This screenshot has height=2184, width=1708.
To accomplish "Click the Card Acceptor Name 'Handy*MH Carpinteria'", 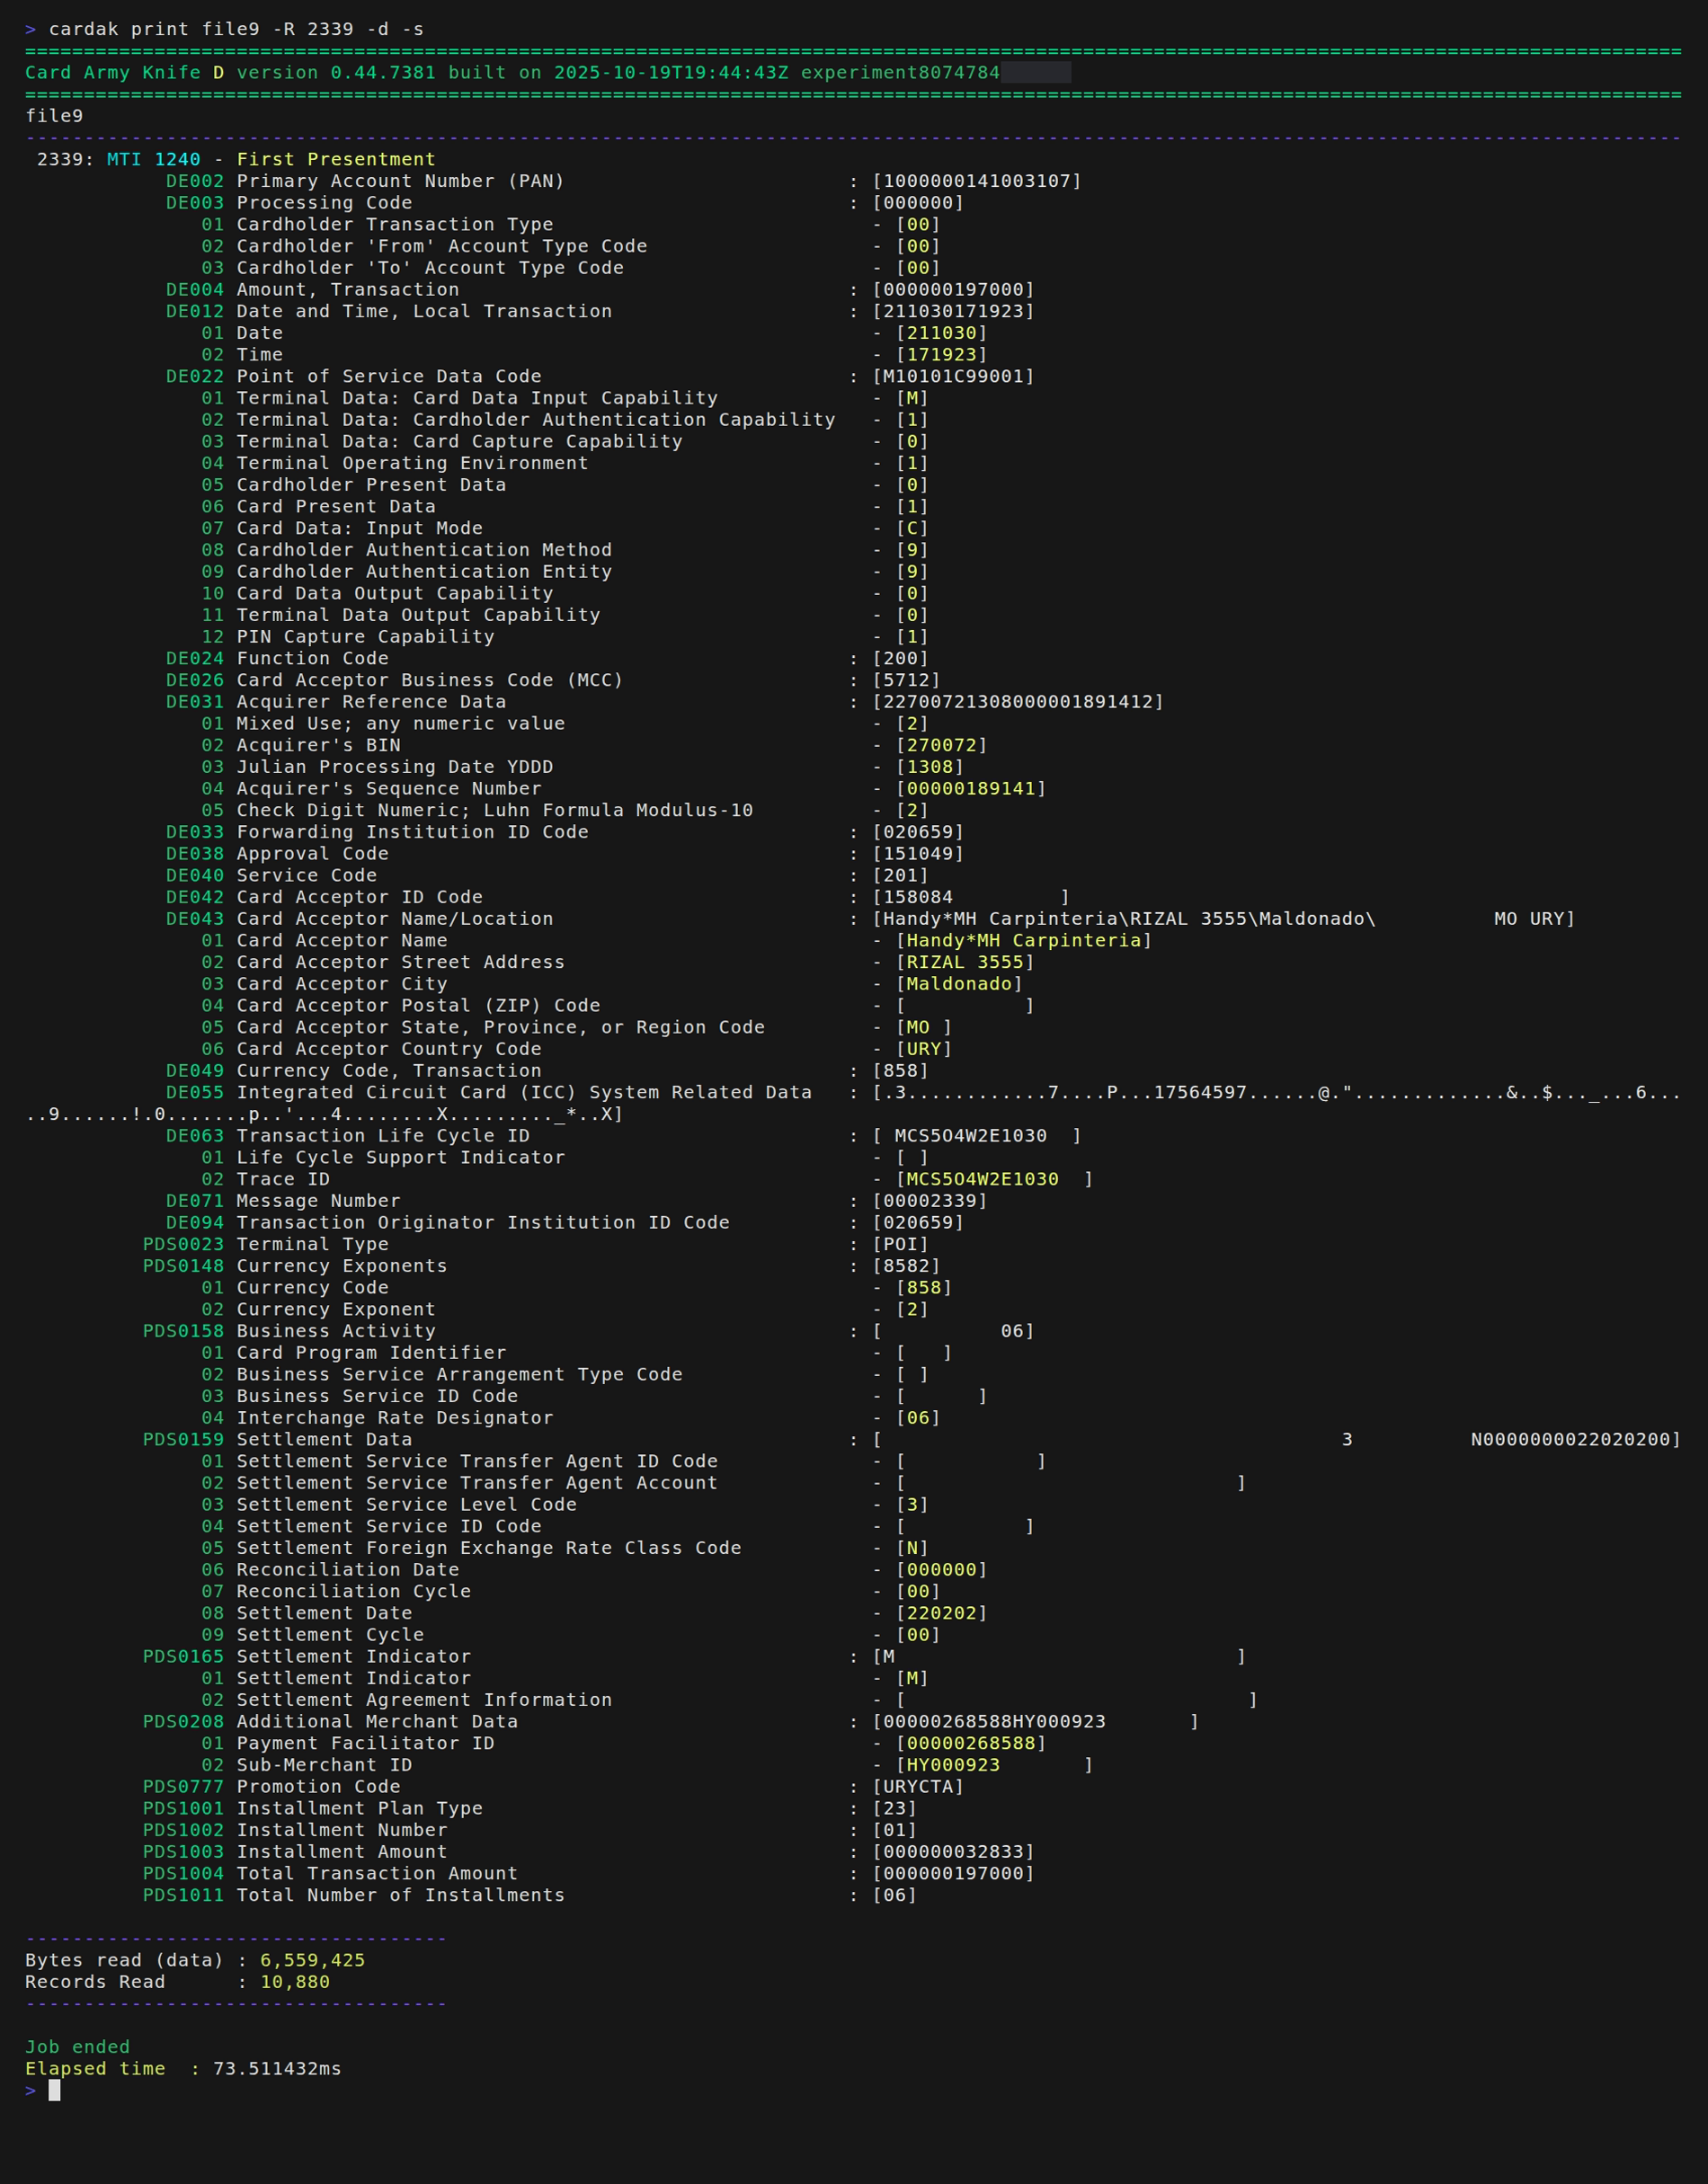I will (1023, 941).
